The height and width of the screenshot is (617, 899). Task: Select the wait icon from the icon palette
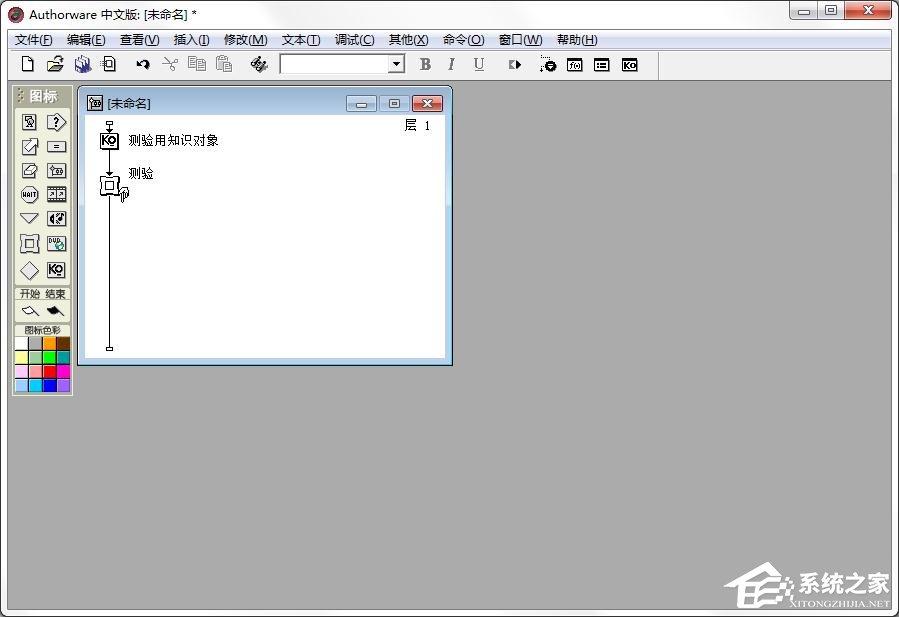28,194
